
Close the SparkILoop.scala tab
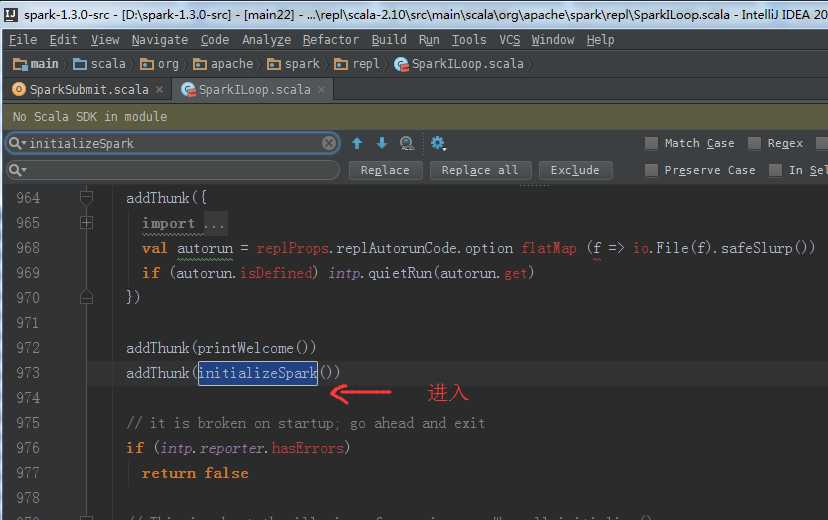(x=321, y=90)
